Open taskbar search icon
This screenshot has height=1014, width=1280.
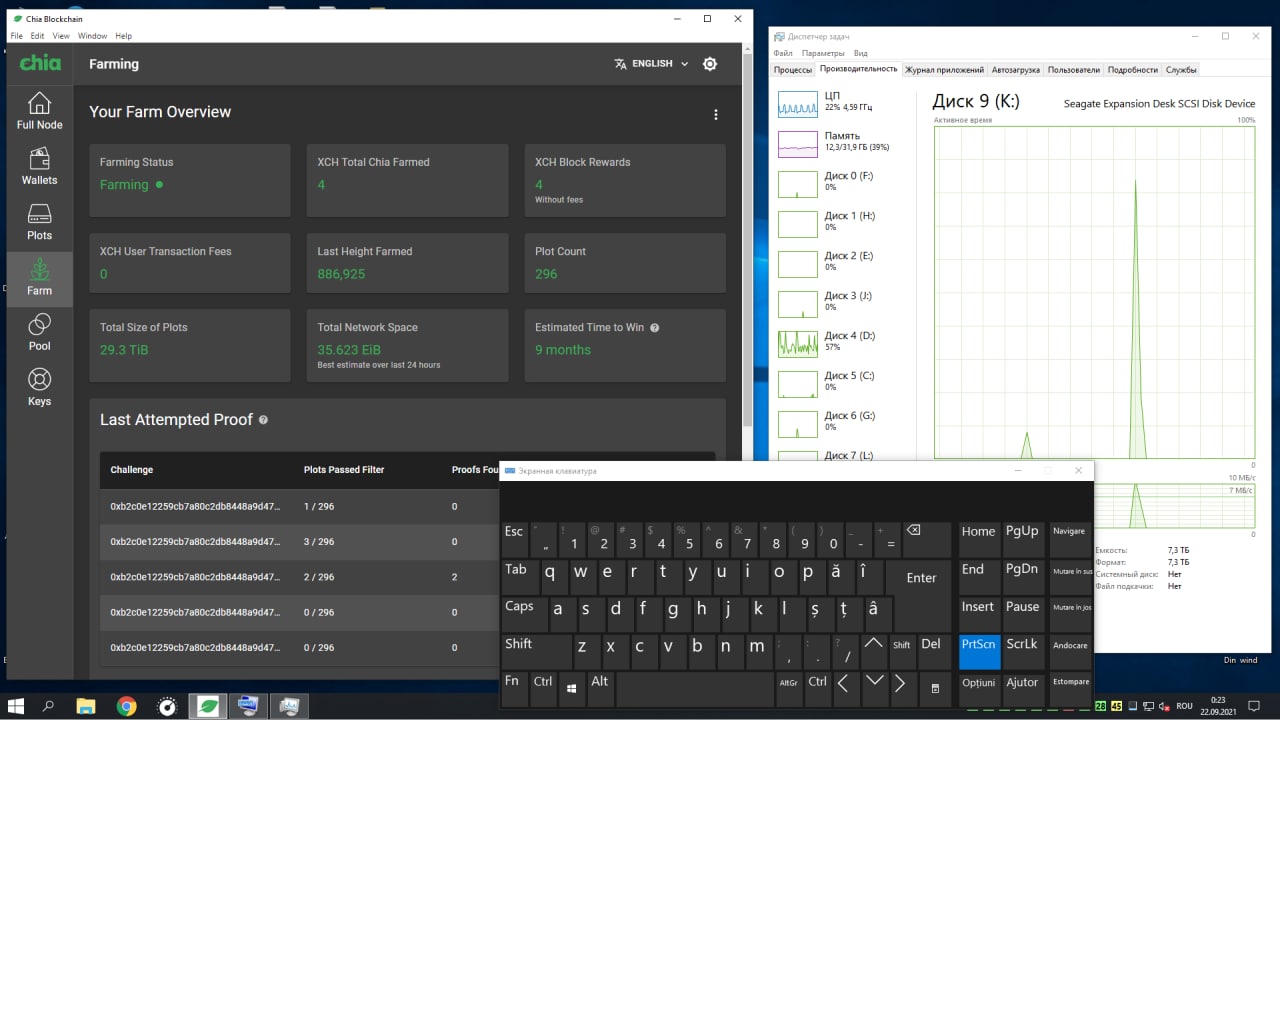click(48, 706)
